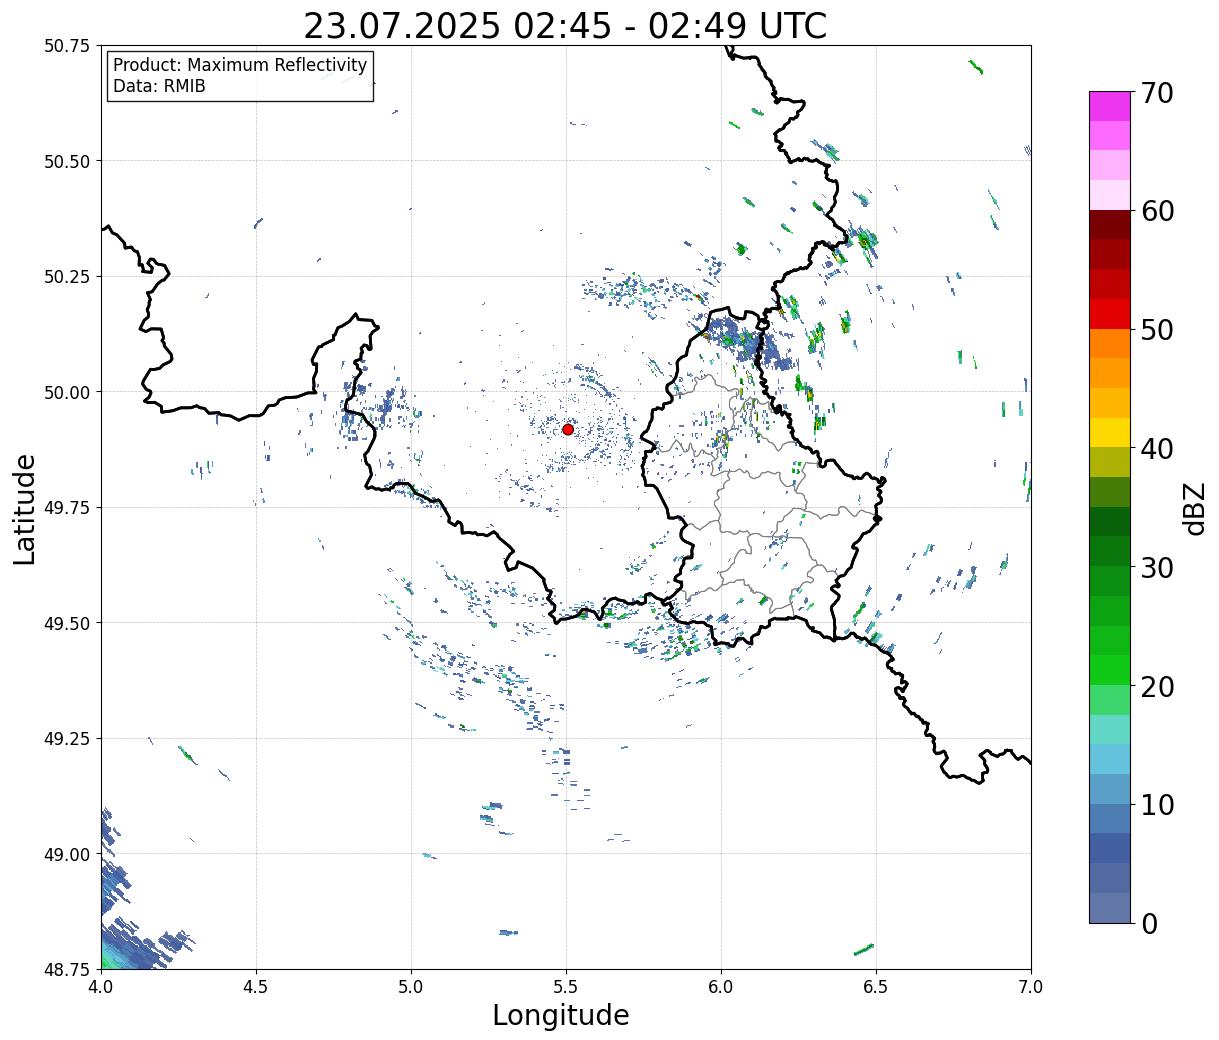Screen dimensions: 1219x1040
Task: Select the 'Product: Maximum Reflectivity' legend text
Action: click(240, 65)
